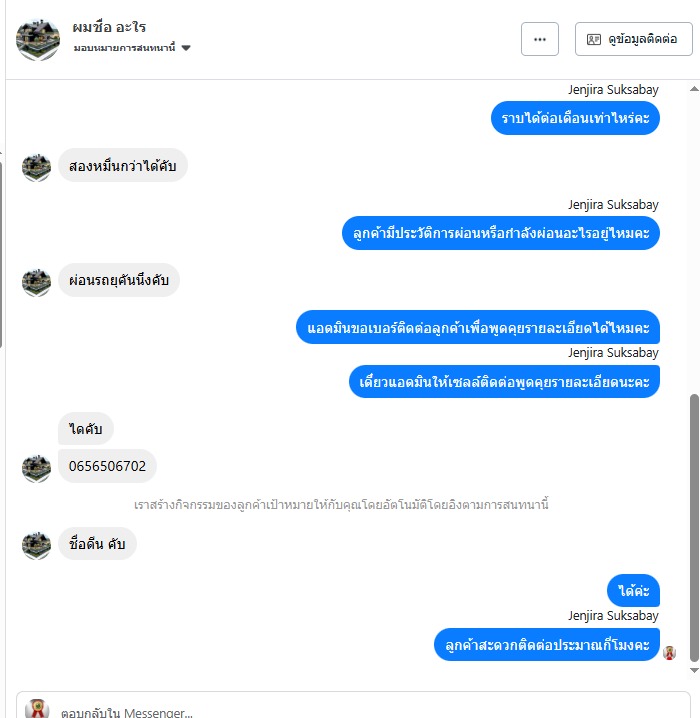Click the seen-by avatar beside last message
This screenshot has height=718, width=700.
click(x=669, y=653)
